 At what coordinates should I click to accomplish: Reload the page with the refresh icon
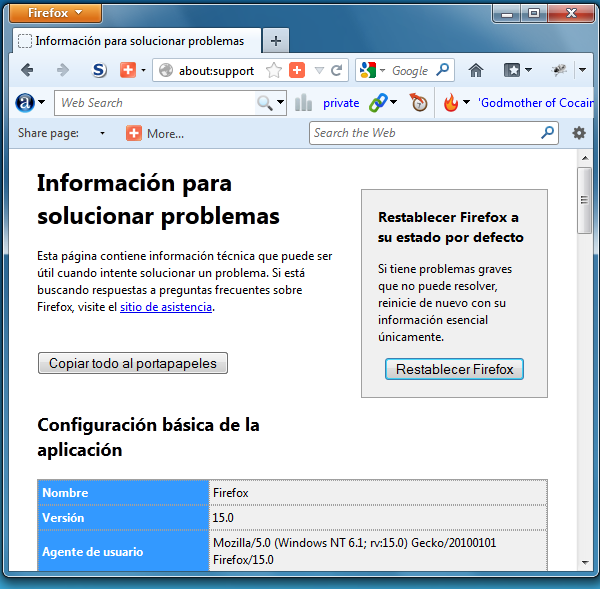coord(336,70)
